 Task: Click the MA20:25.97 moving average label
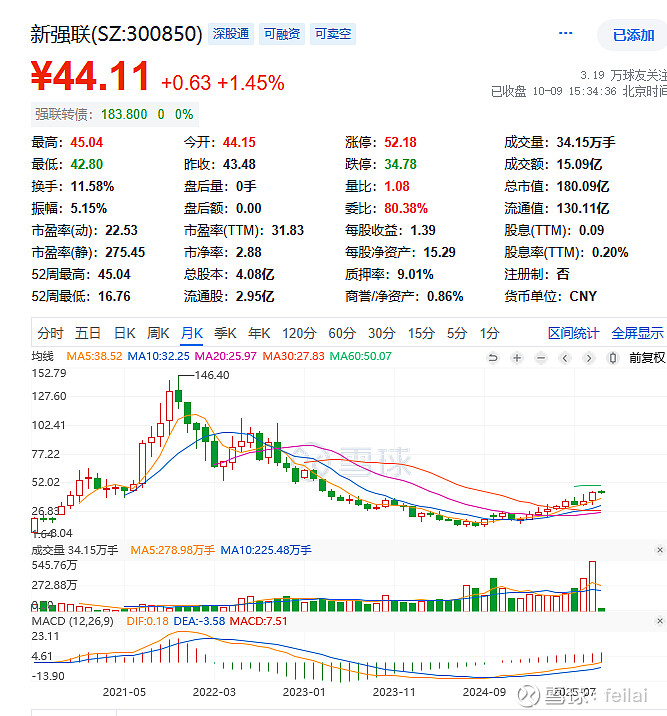pyautogui.click(x=226, y=356)
